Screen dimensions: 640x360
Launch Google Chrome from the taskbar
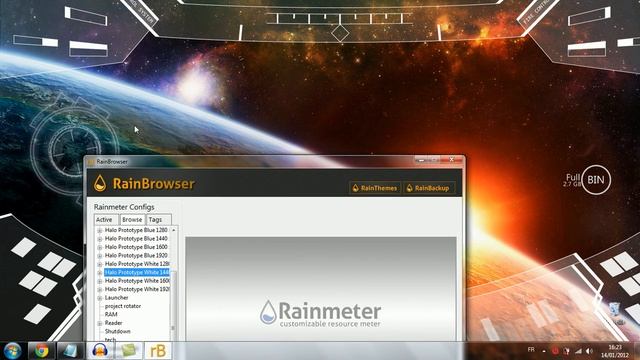point(42,351)
